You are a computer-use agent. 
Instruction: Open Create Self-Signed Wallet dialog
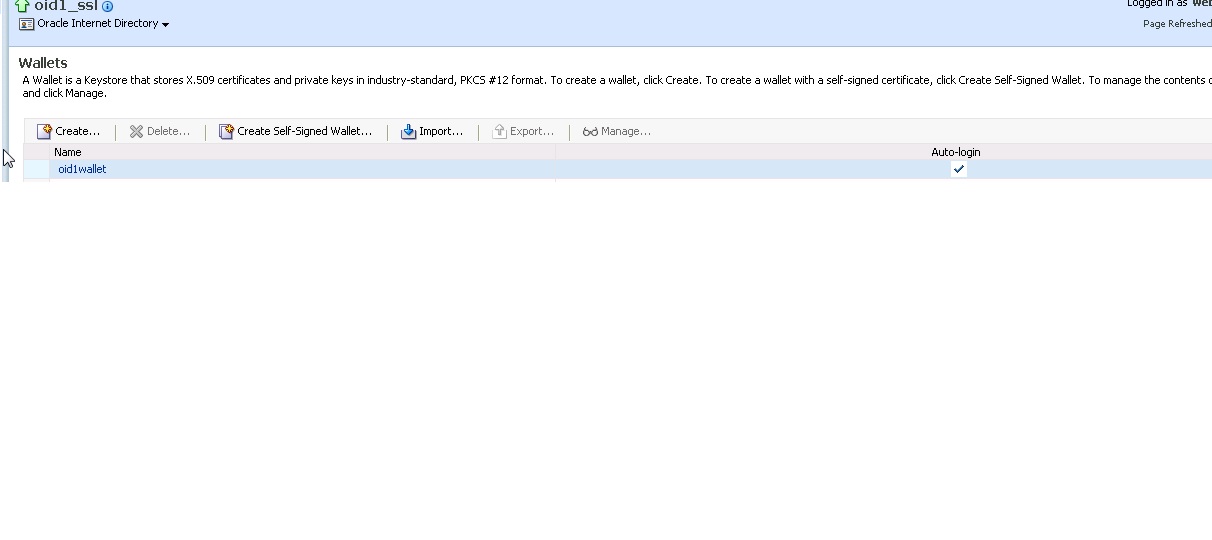click(x=295, y=131)
